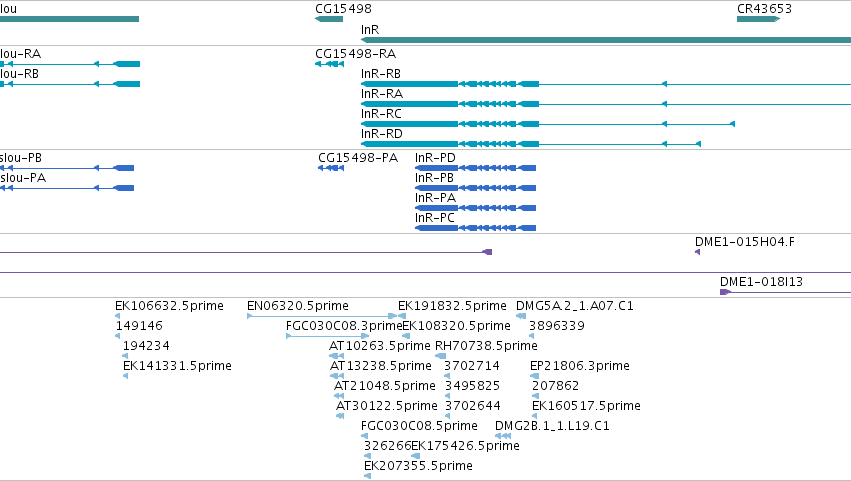Select the InR-PB protein label
This screenshot has height=481, width=851.
tap(434, 178)
